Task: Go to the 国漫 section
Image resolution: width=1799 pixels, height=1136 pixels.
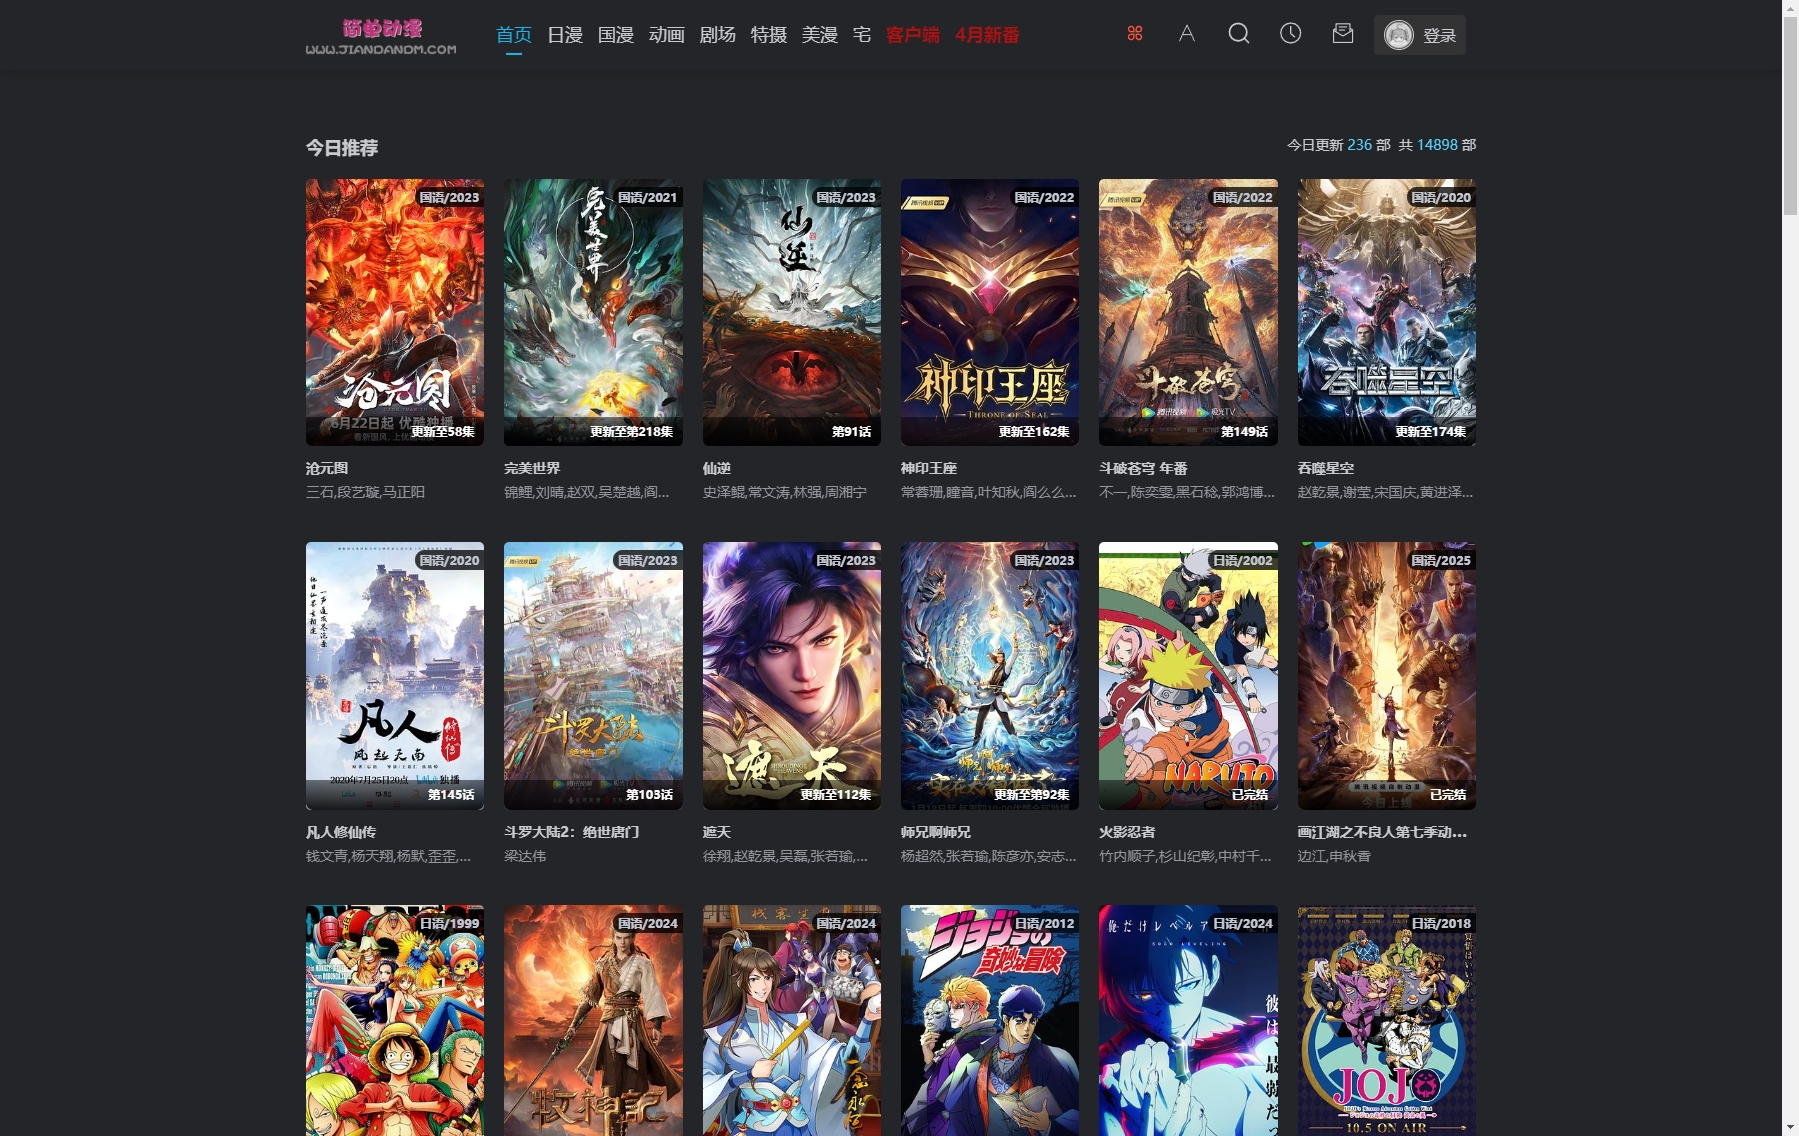Action: pos(615,35)
